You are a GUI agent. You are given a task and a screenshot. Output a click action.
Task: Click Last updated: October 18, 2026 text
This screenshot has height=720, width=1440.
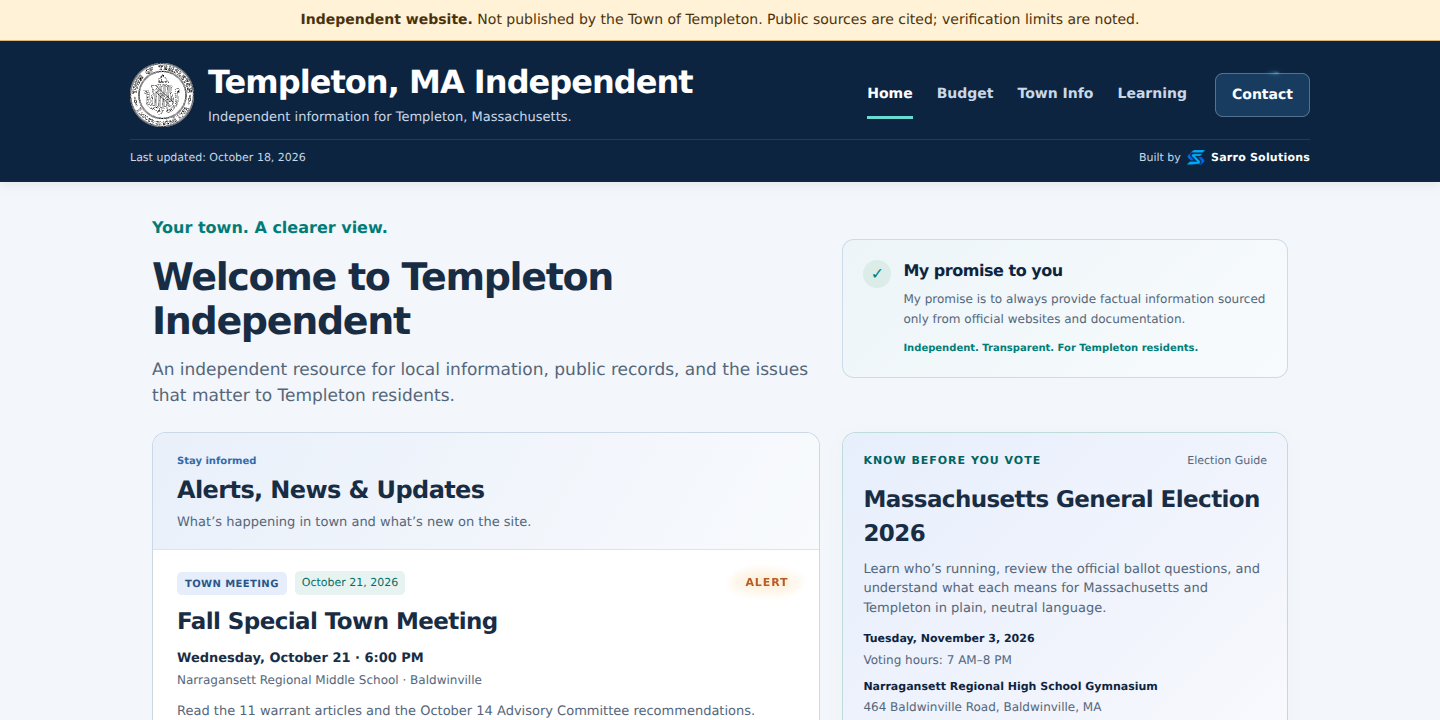point(218,157)
